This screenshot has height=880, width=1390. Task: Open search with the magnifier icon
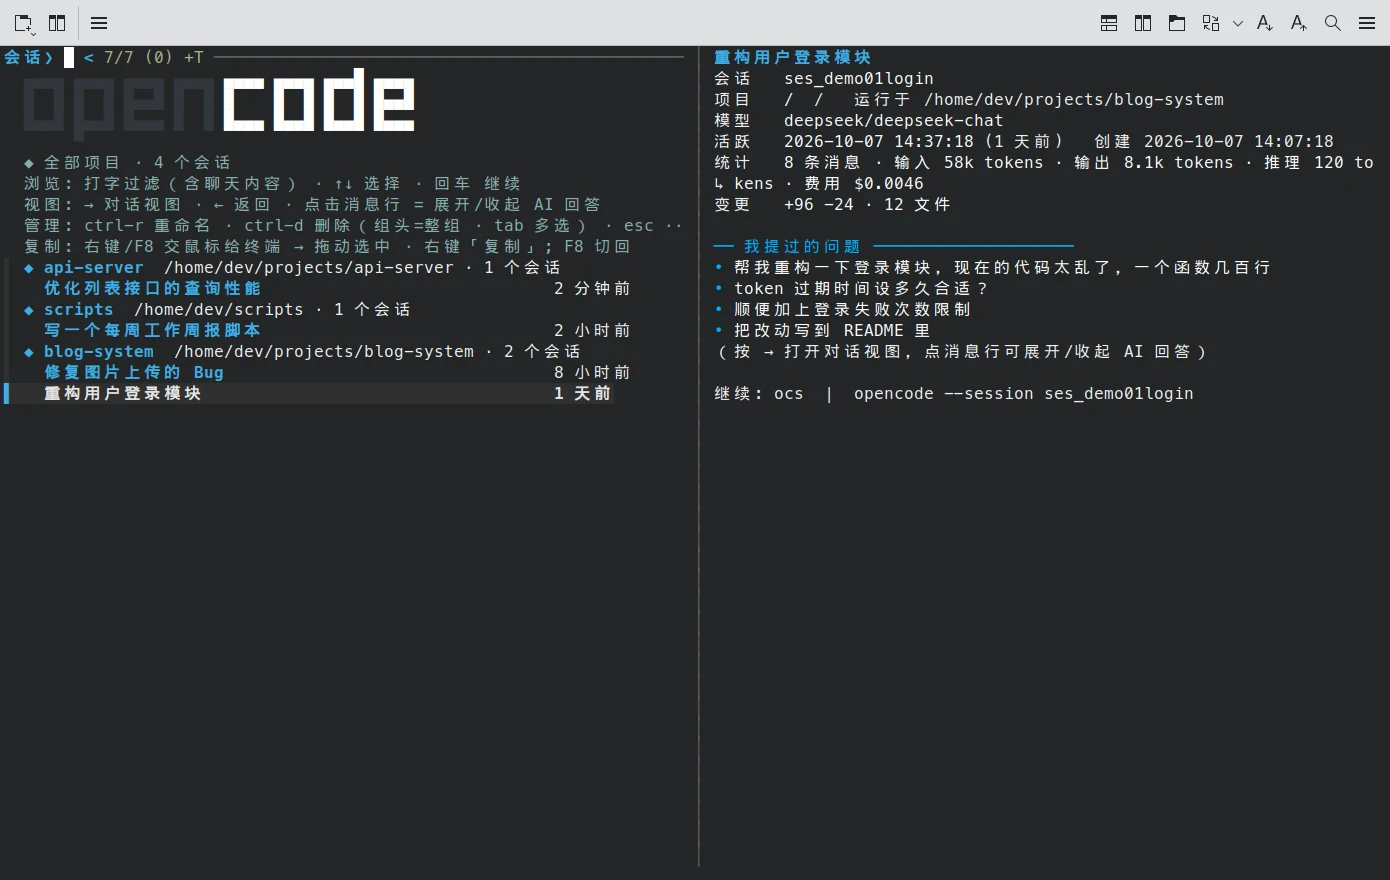point(1333,23)
